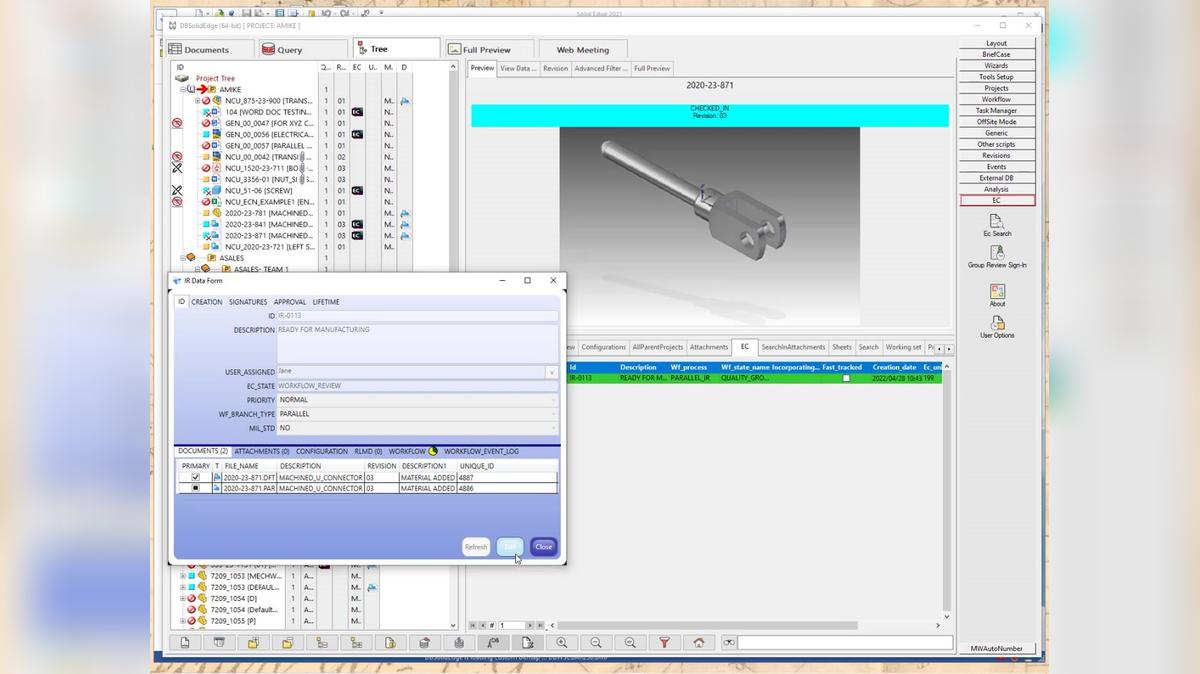1200x674 pixels.
Task: Open the User Options icon
Action: pyautogui.click(x=997, y=323)
